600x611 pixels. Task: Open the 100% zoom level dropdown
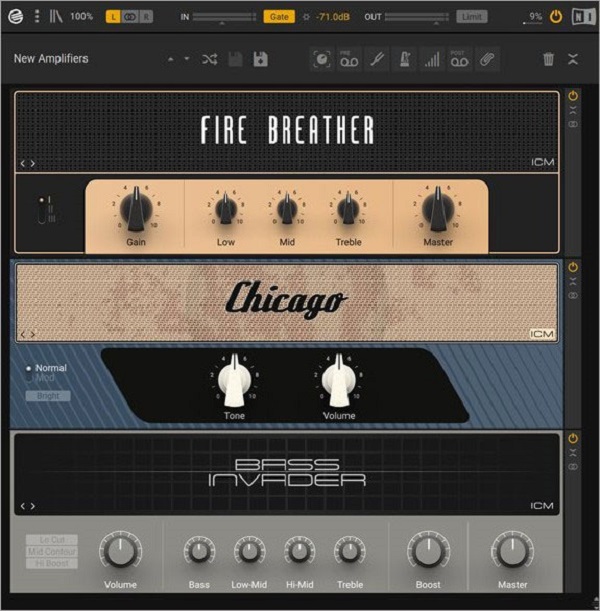point(81,16)
